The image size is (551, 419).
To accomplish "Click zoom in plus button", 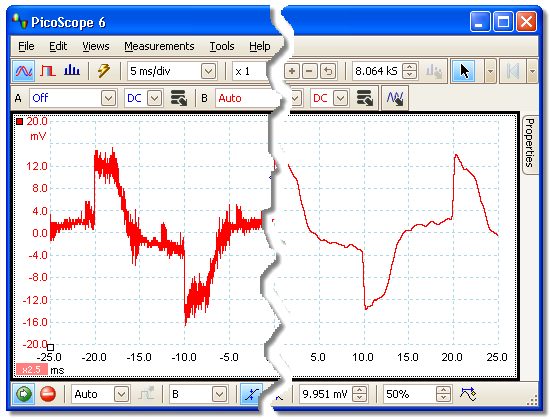I will point(291,71).
